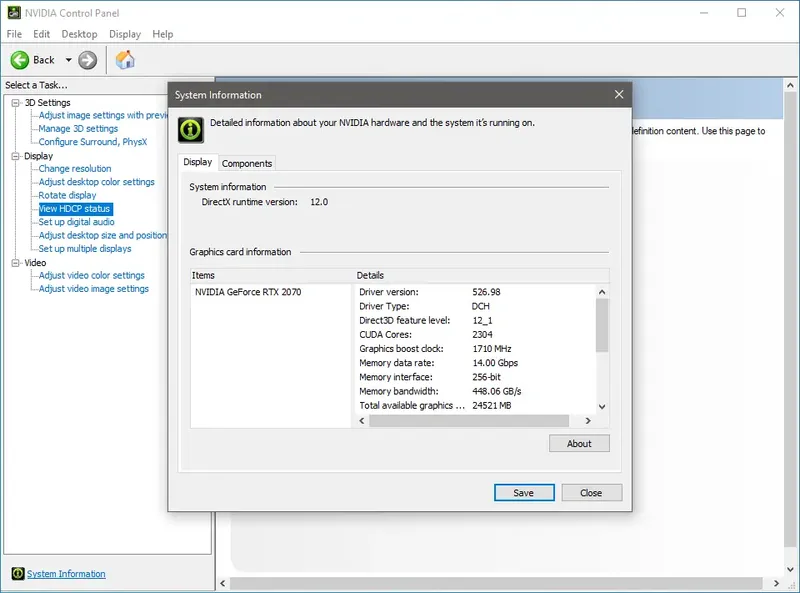
Task: Click the details horizontal scrollbar thumb
Action: tap(469, 421)
